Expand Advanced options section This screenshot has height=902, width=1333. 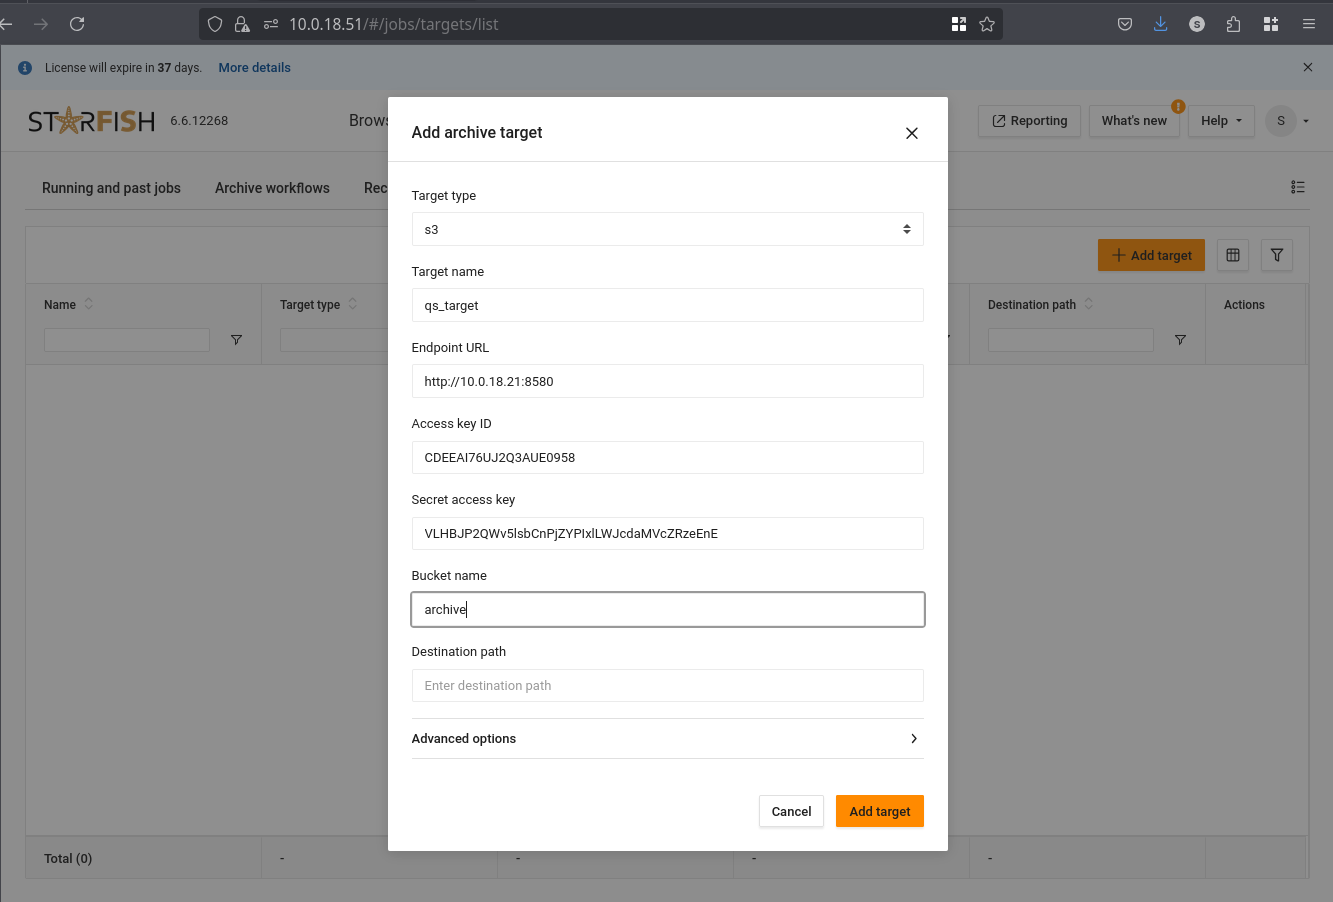point(667,739)
